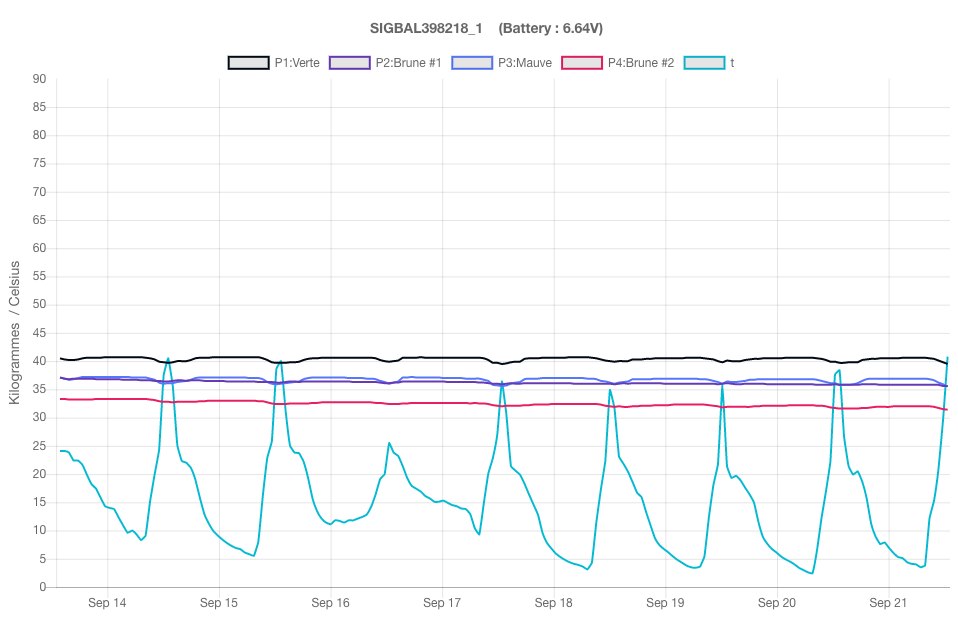Click the first temperature peak after Sep 14
Viewport: 958px width, 617px height.
(x=168, y=358)
